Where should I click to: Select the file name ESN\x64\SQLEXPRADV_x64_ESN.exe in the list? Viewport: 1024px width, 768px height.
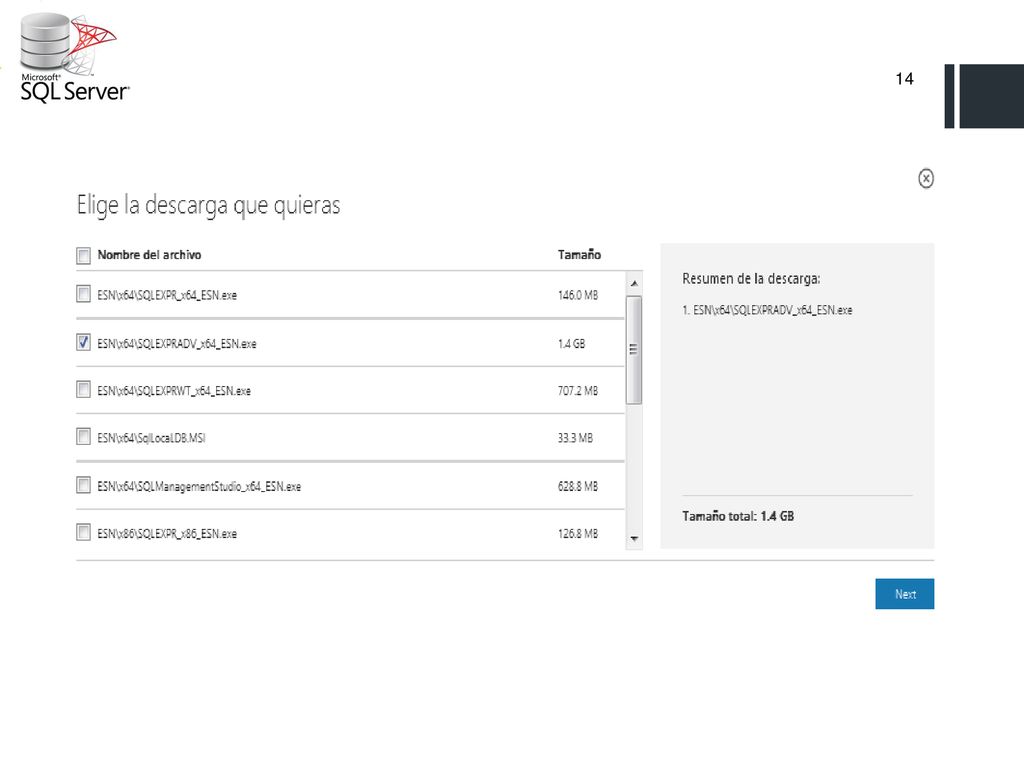tap(177, 344)
